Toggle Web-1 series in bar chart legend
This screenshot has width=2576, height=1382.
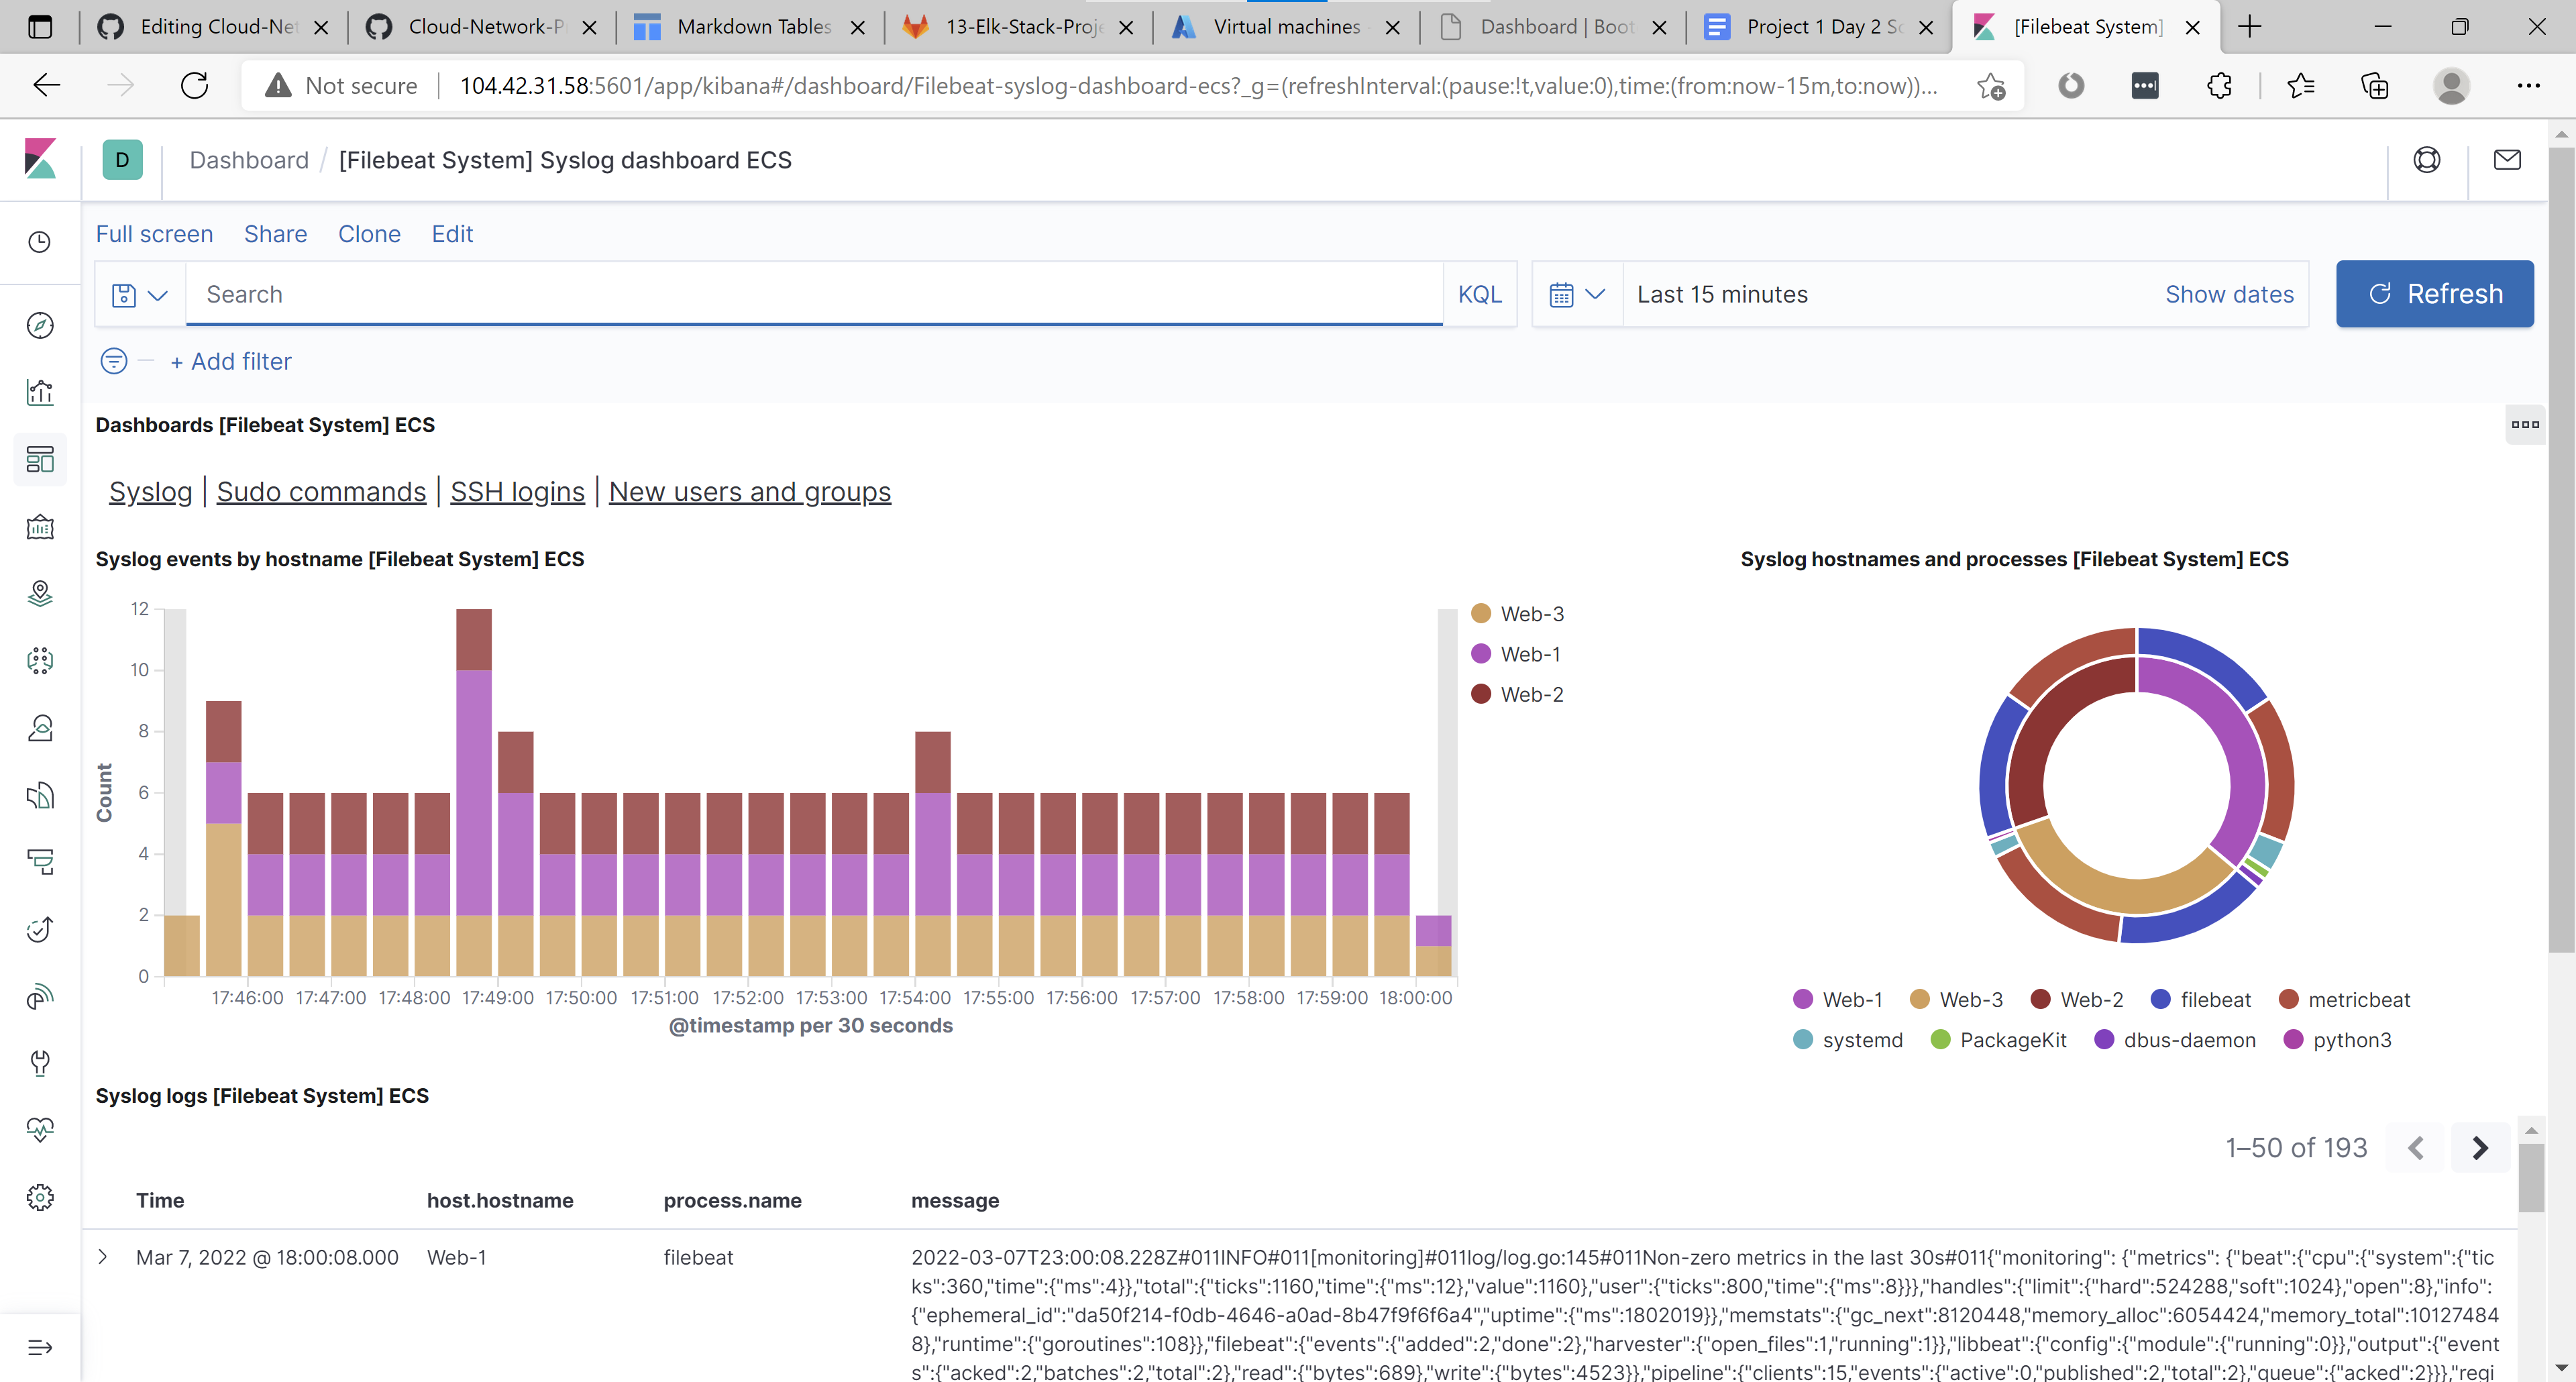click(1516, 654)
